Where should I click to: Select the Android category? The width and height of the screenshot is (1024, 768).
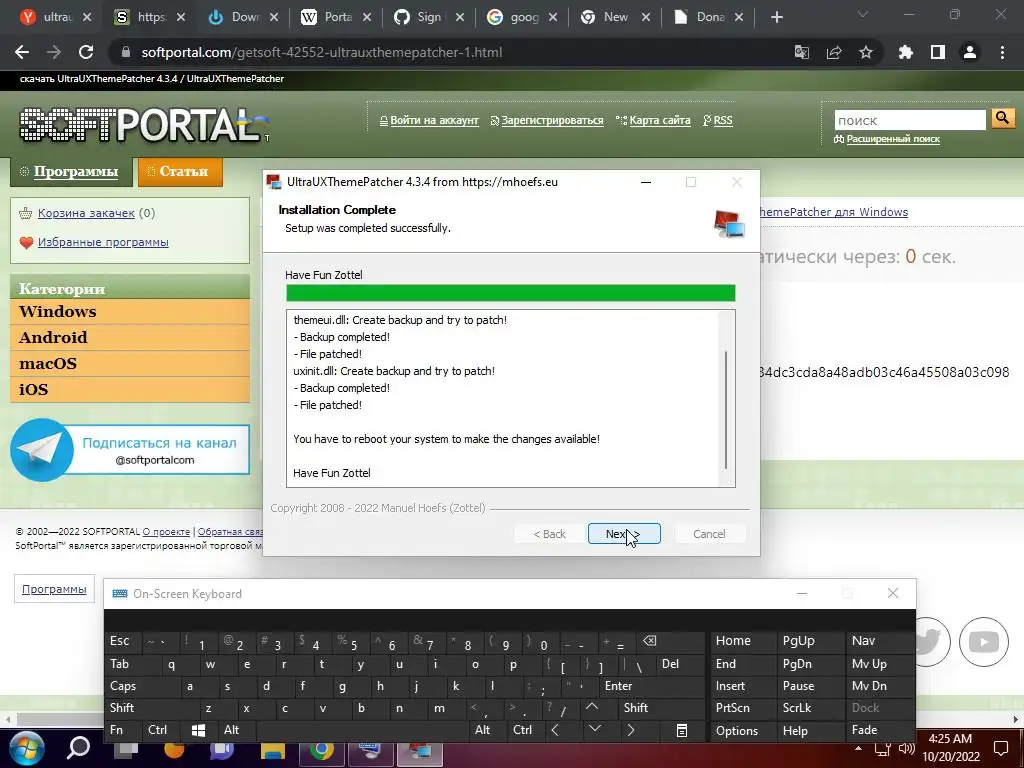click(130, 338)
